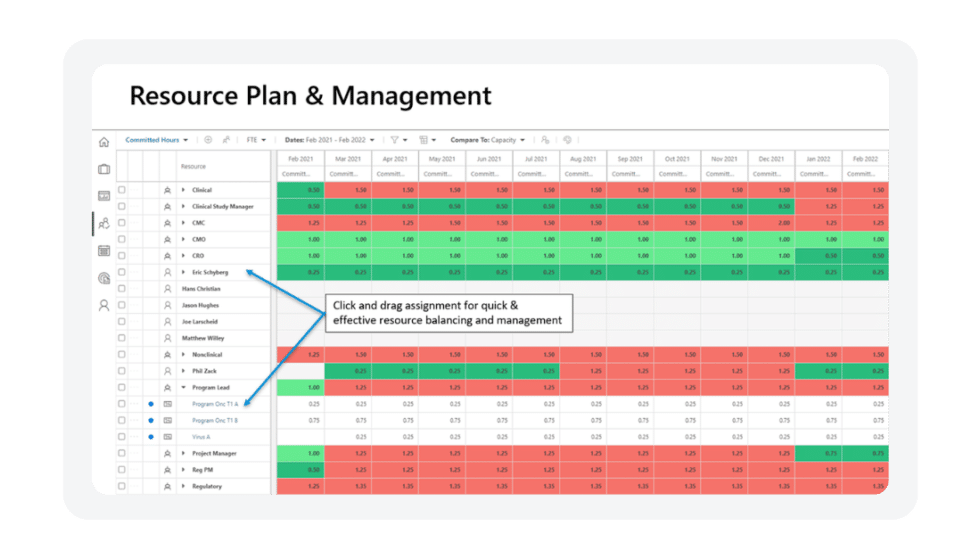Click the person icon in Hans Christian row
Image resolution: width=980 pixels, height=559 pixels.
coord(168,289)
